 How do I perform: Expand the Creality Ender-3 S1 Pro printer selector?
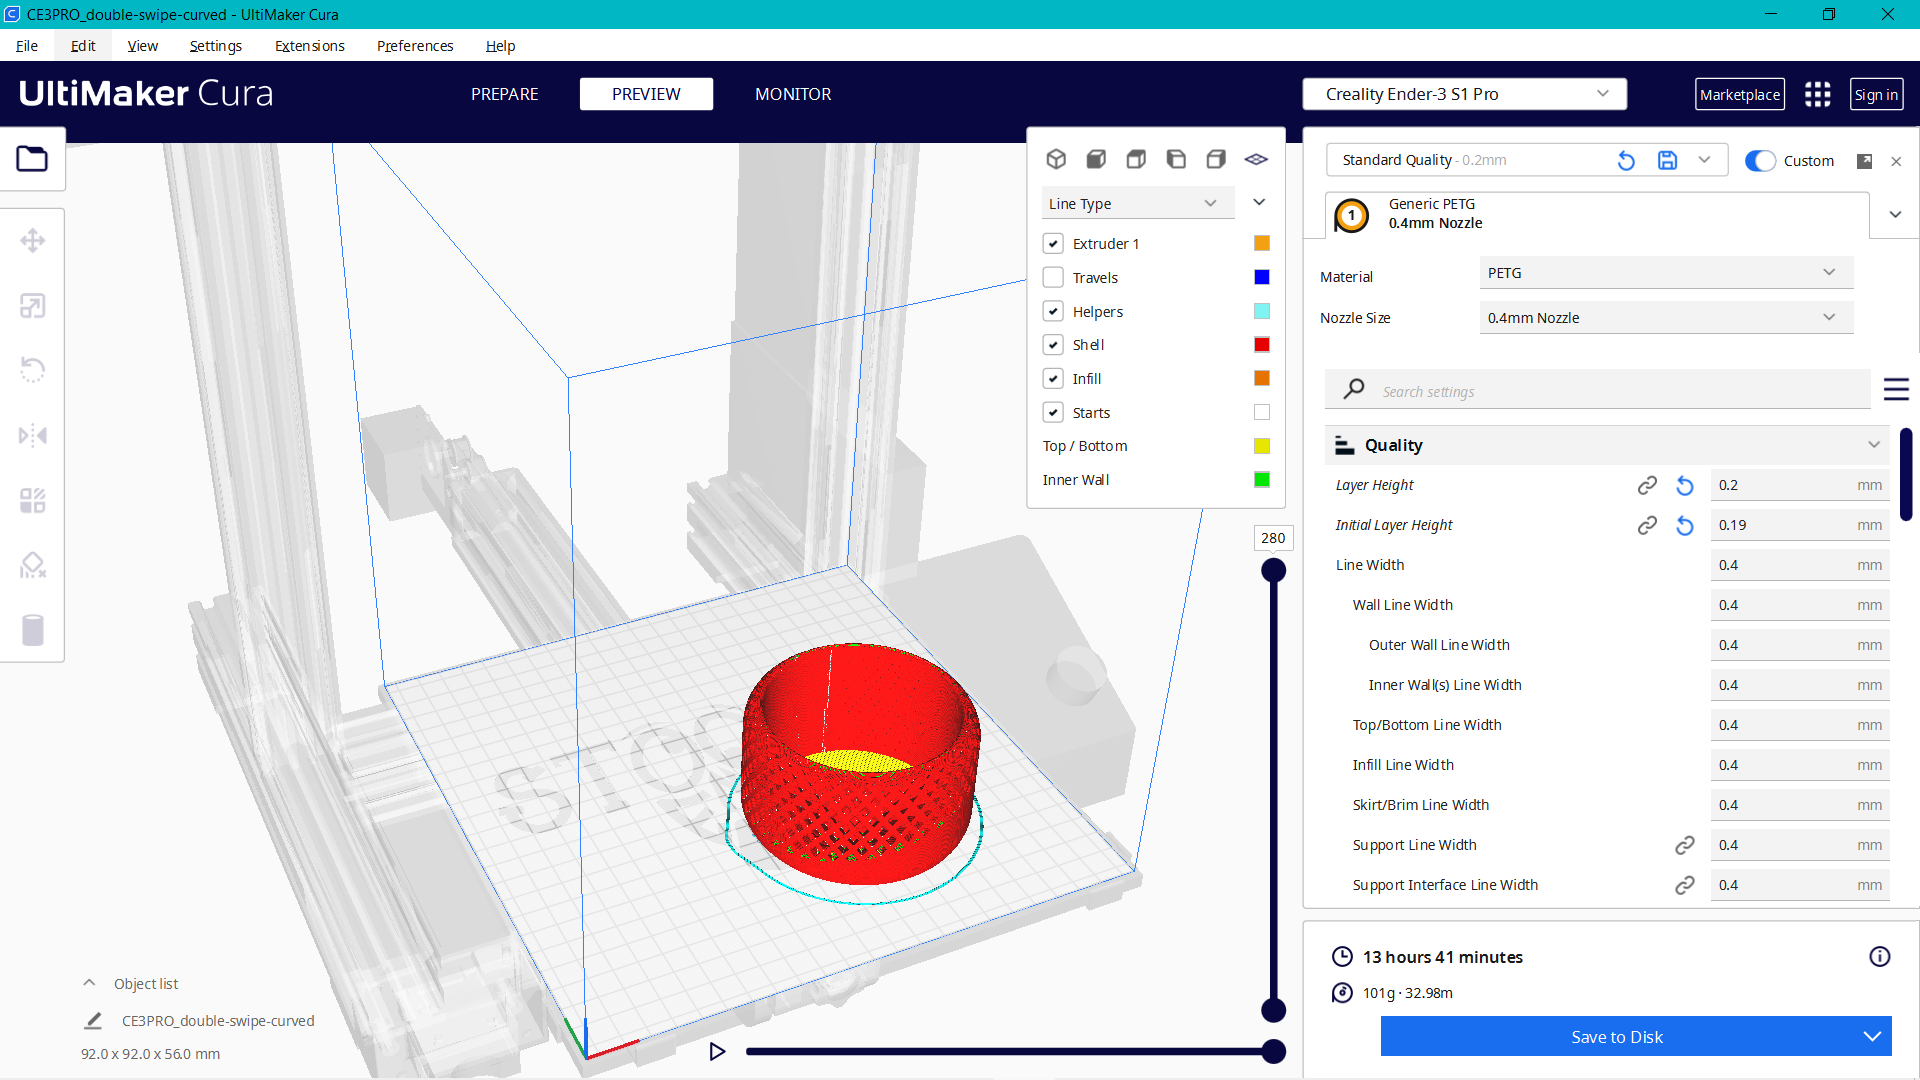pyautogui.click(x=1464, y=94)
